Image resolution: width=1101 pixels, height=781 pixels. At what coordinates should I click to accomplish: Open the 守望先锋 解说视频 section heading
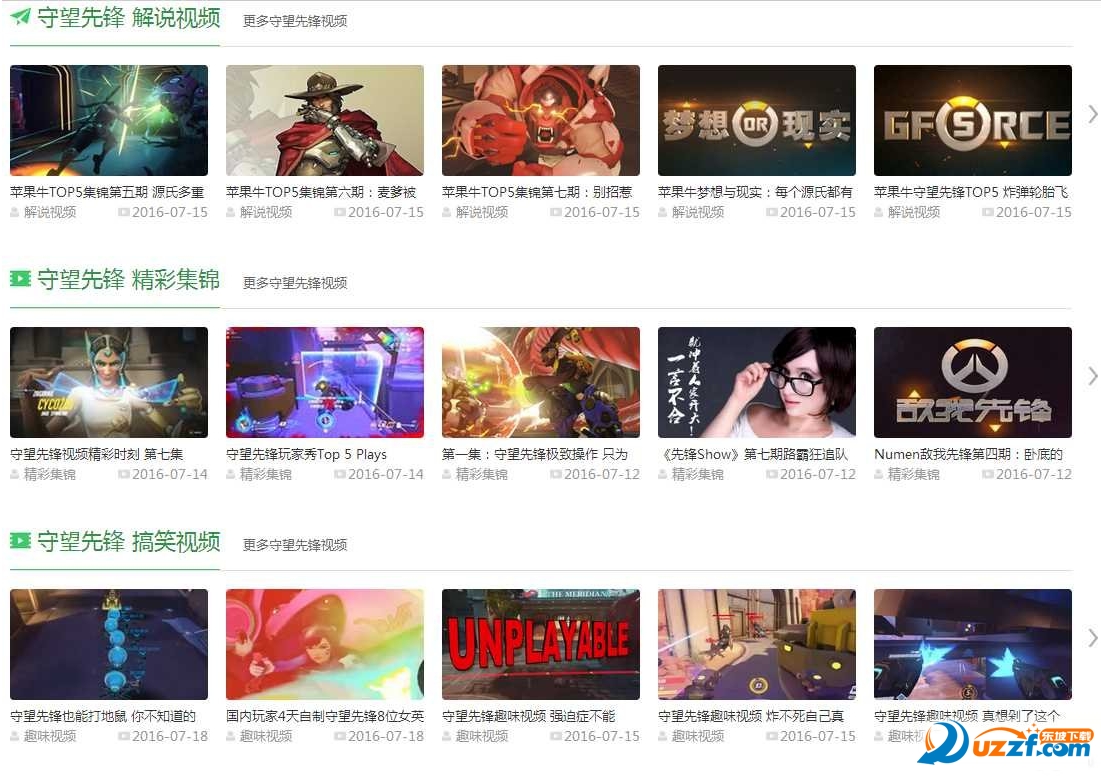[128, 18]
